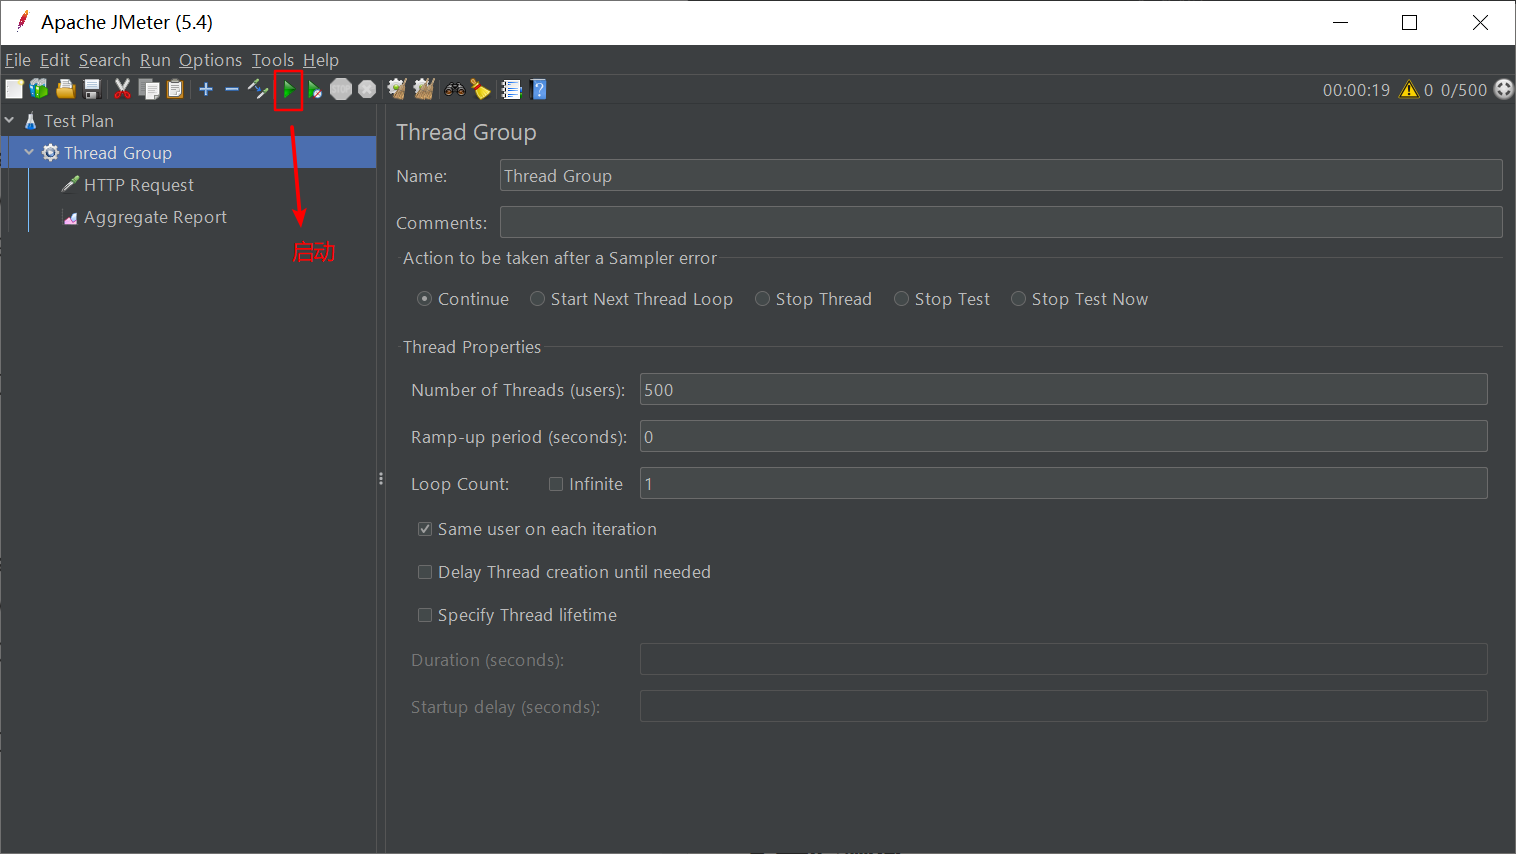Paste from clipboard using toolbar icon
The image size is (1516, 854).
pos(175,90)
